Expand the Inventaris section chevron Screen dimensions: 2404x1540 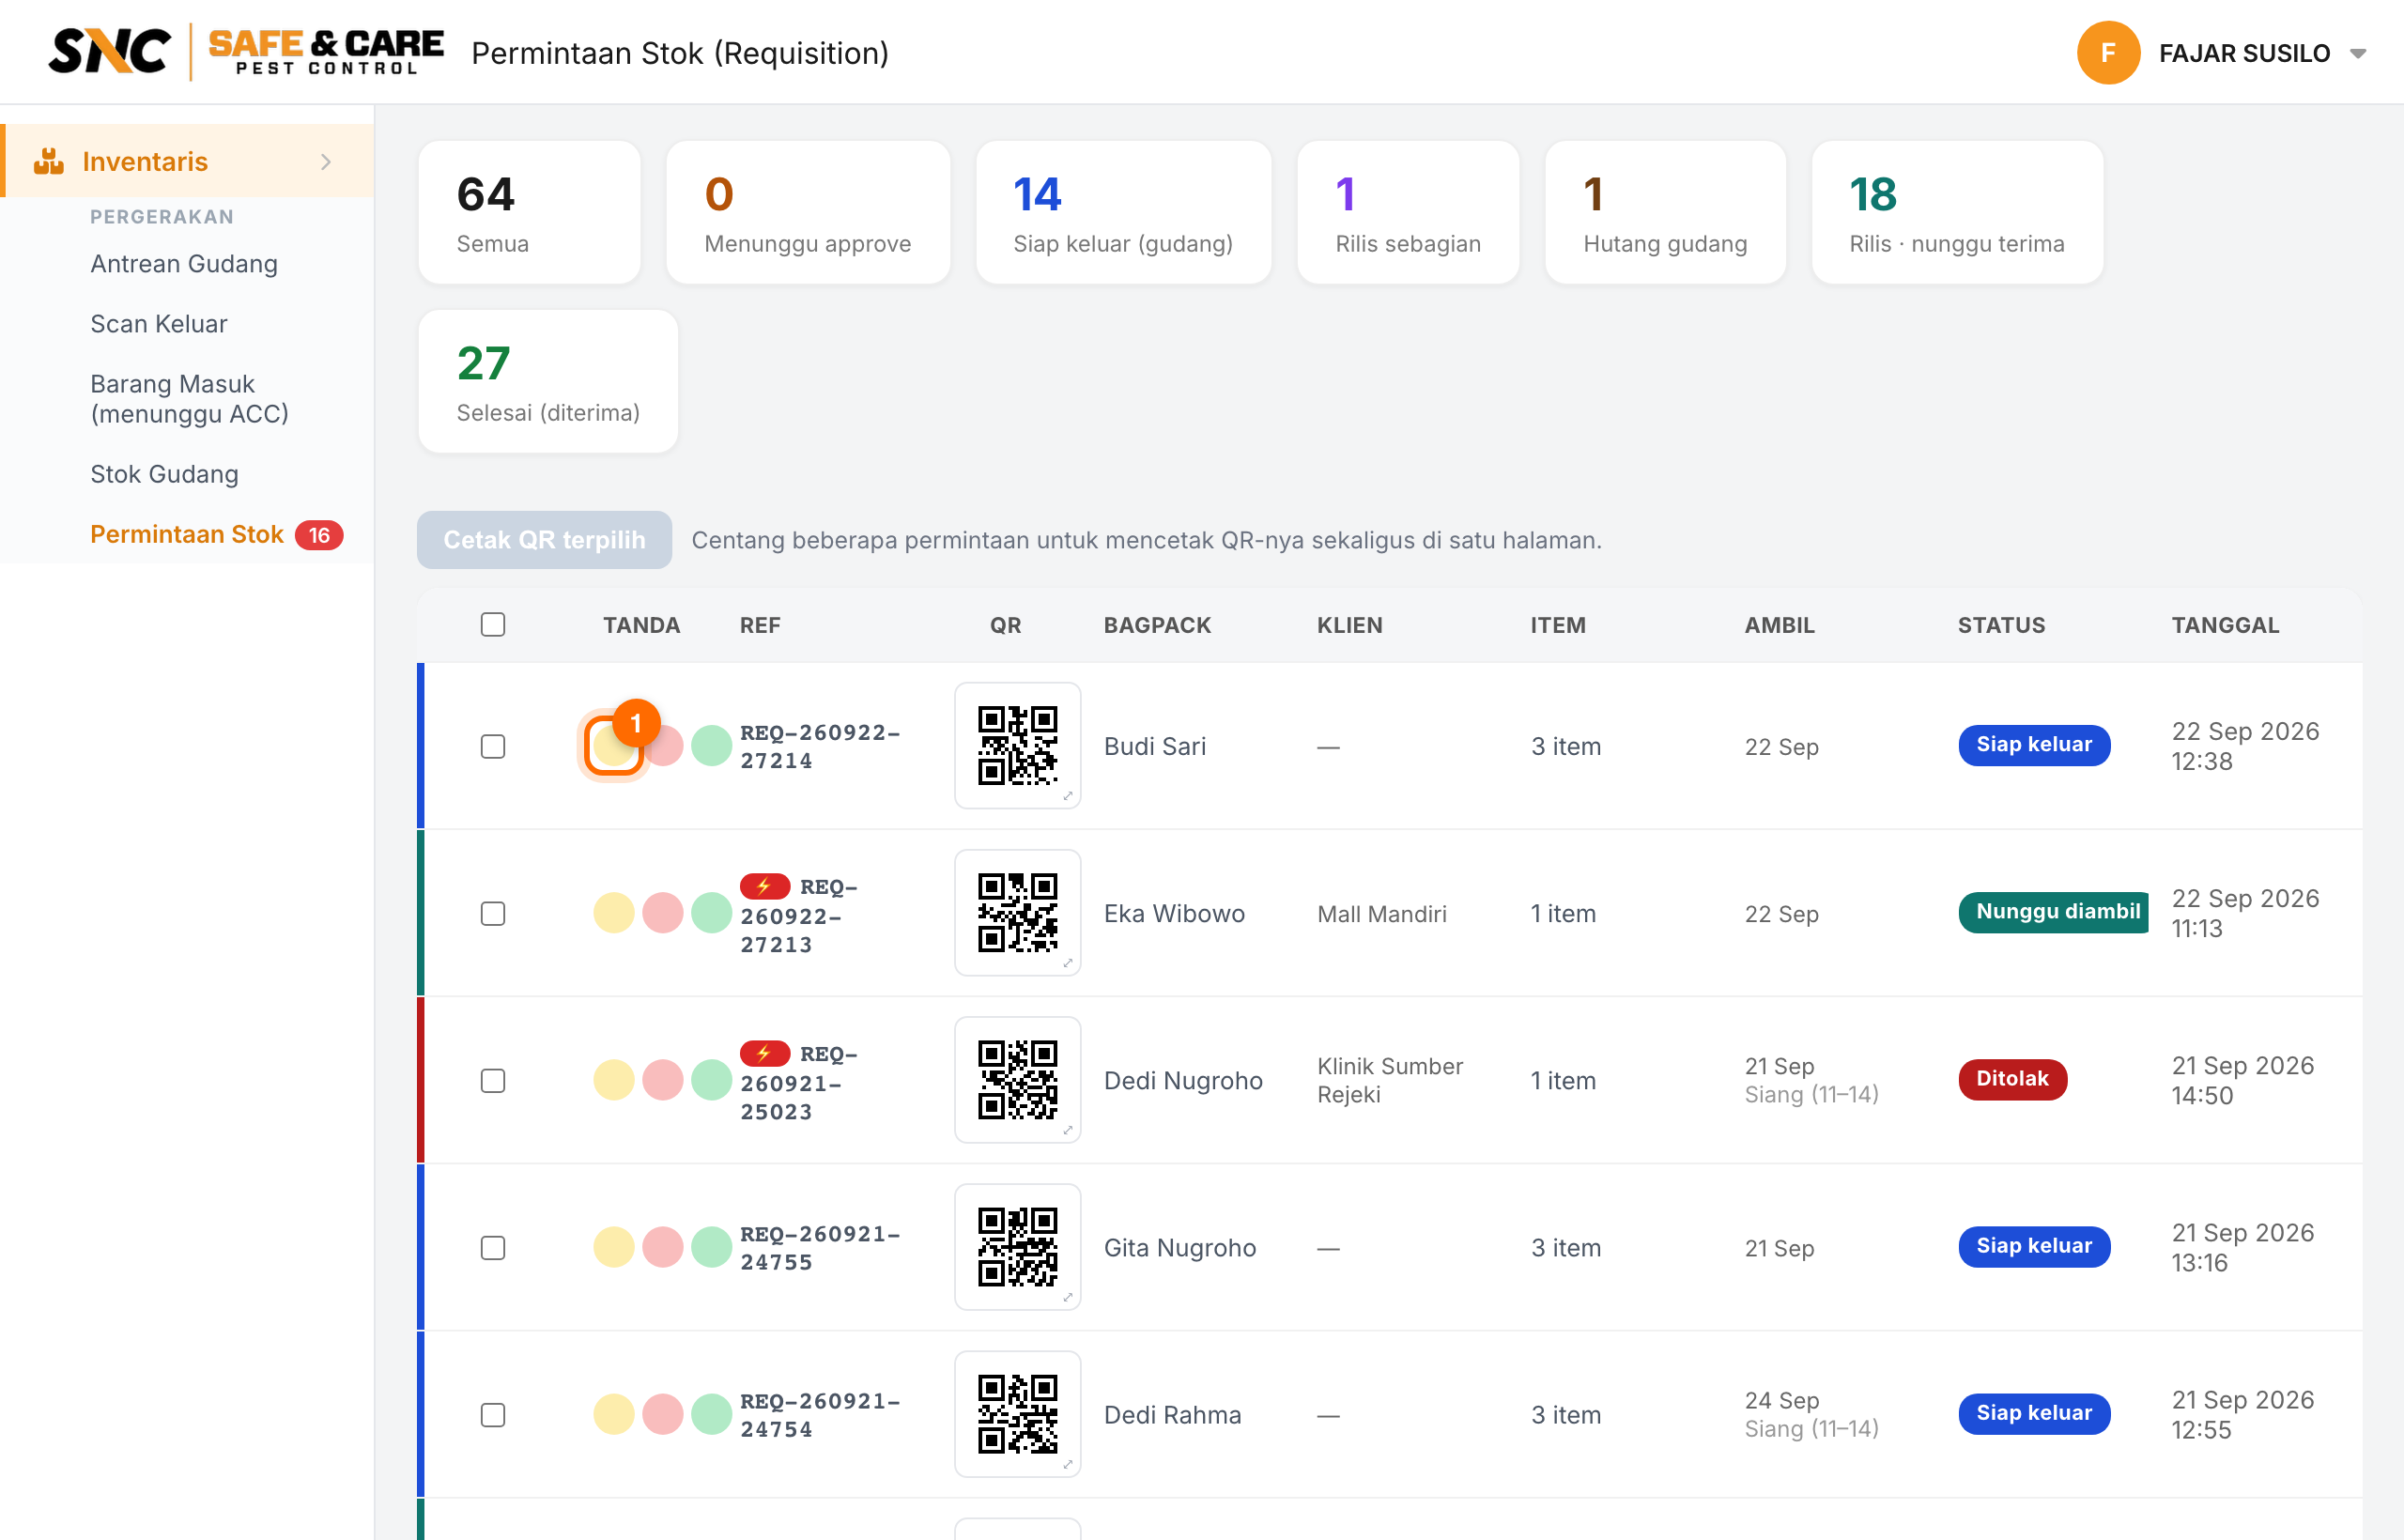coord(326,162)
